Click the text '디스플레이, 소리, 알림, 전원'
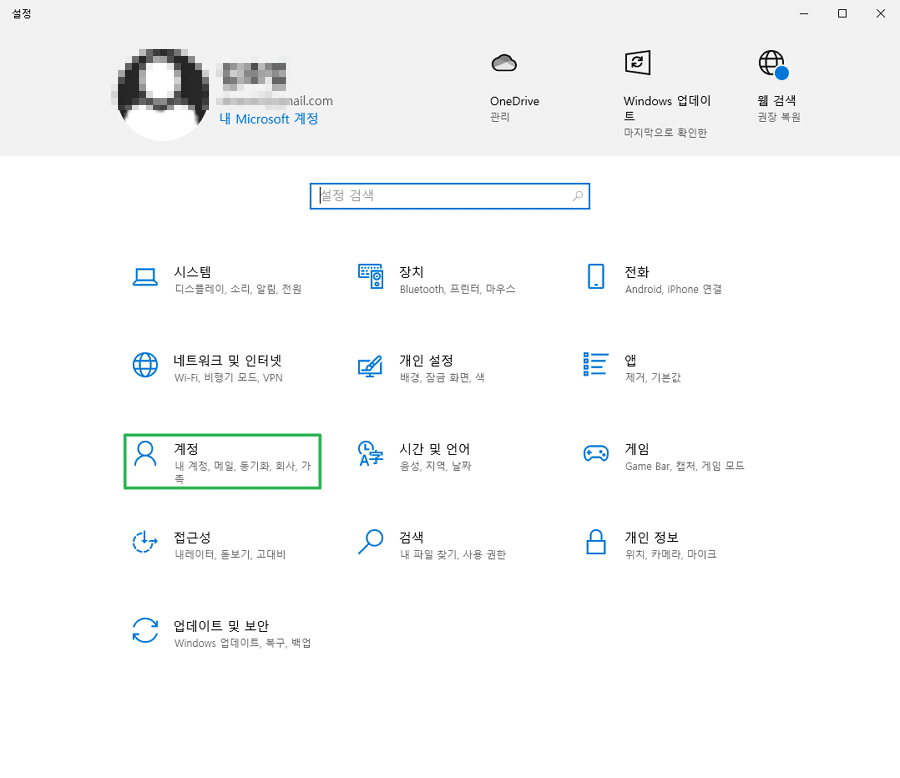 [x=238, y=289]
